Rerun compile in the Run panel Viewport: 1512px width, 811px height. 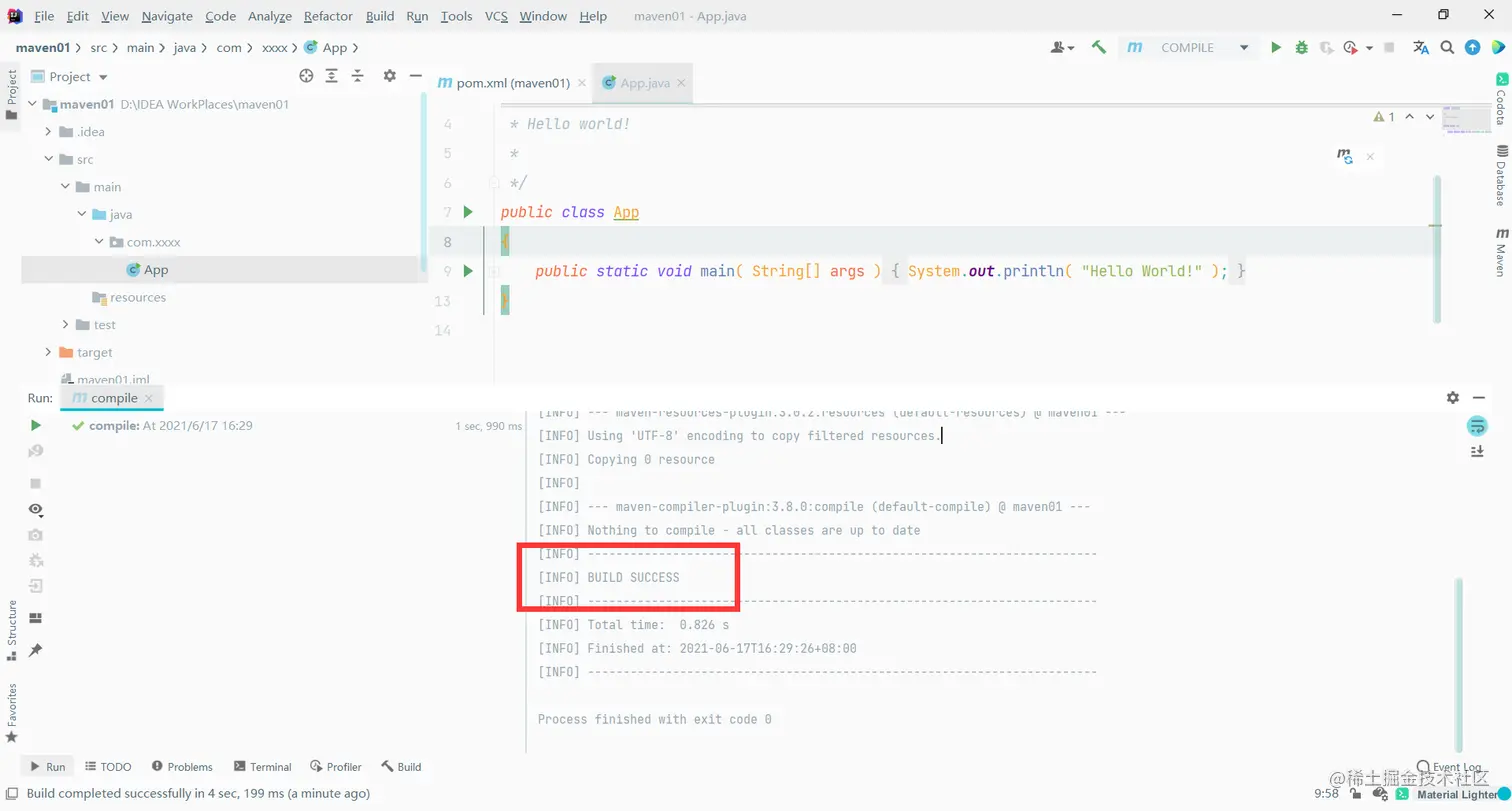coord(36,425)
